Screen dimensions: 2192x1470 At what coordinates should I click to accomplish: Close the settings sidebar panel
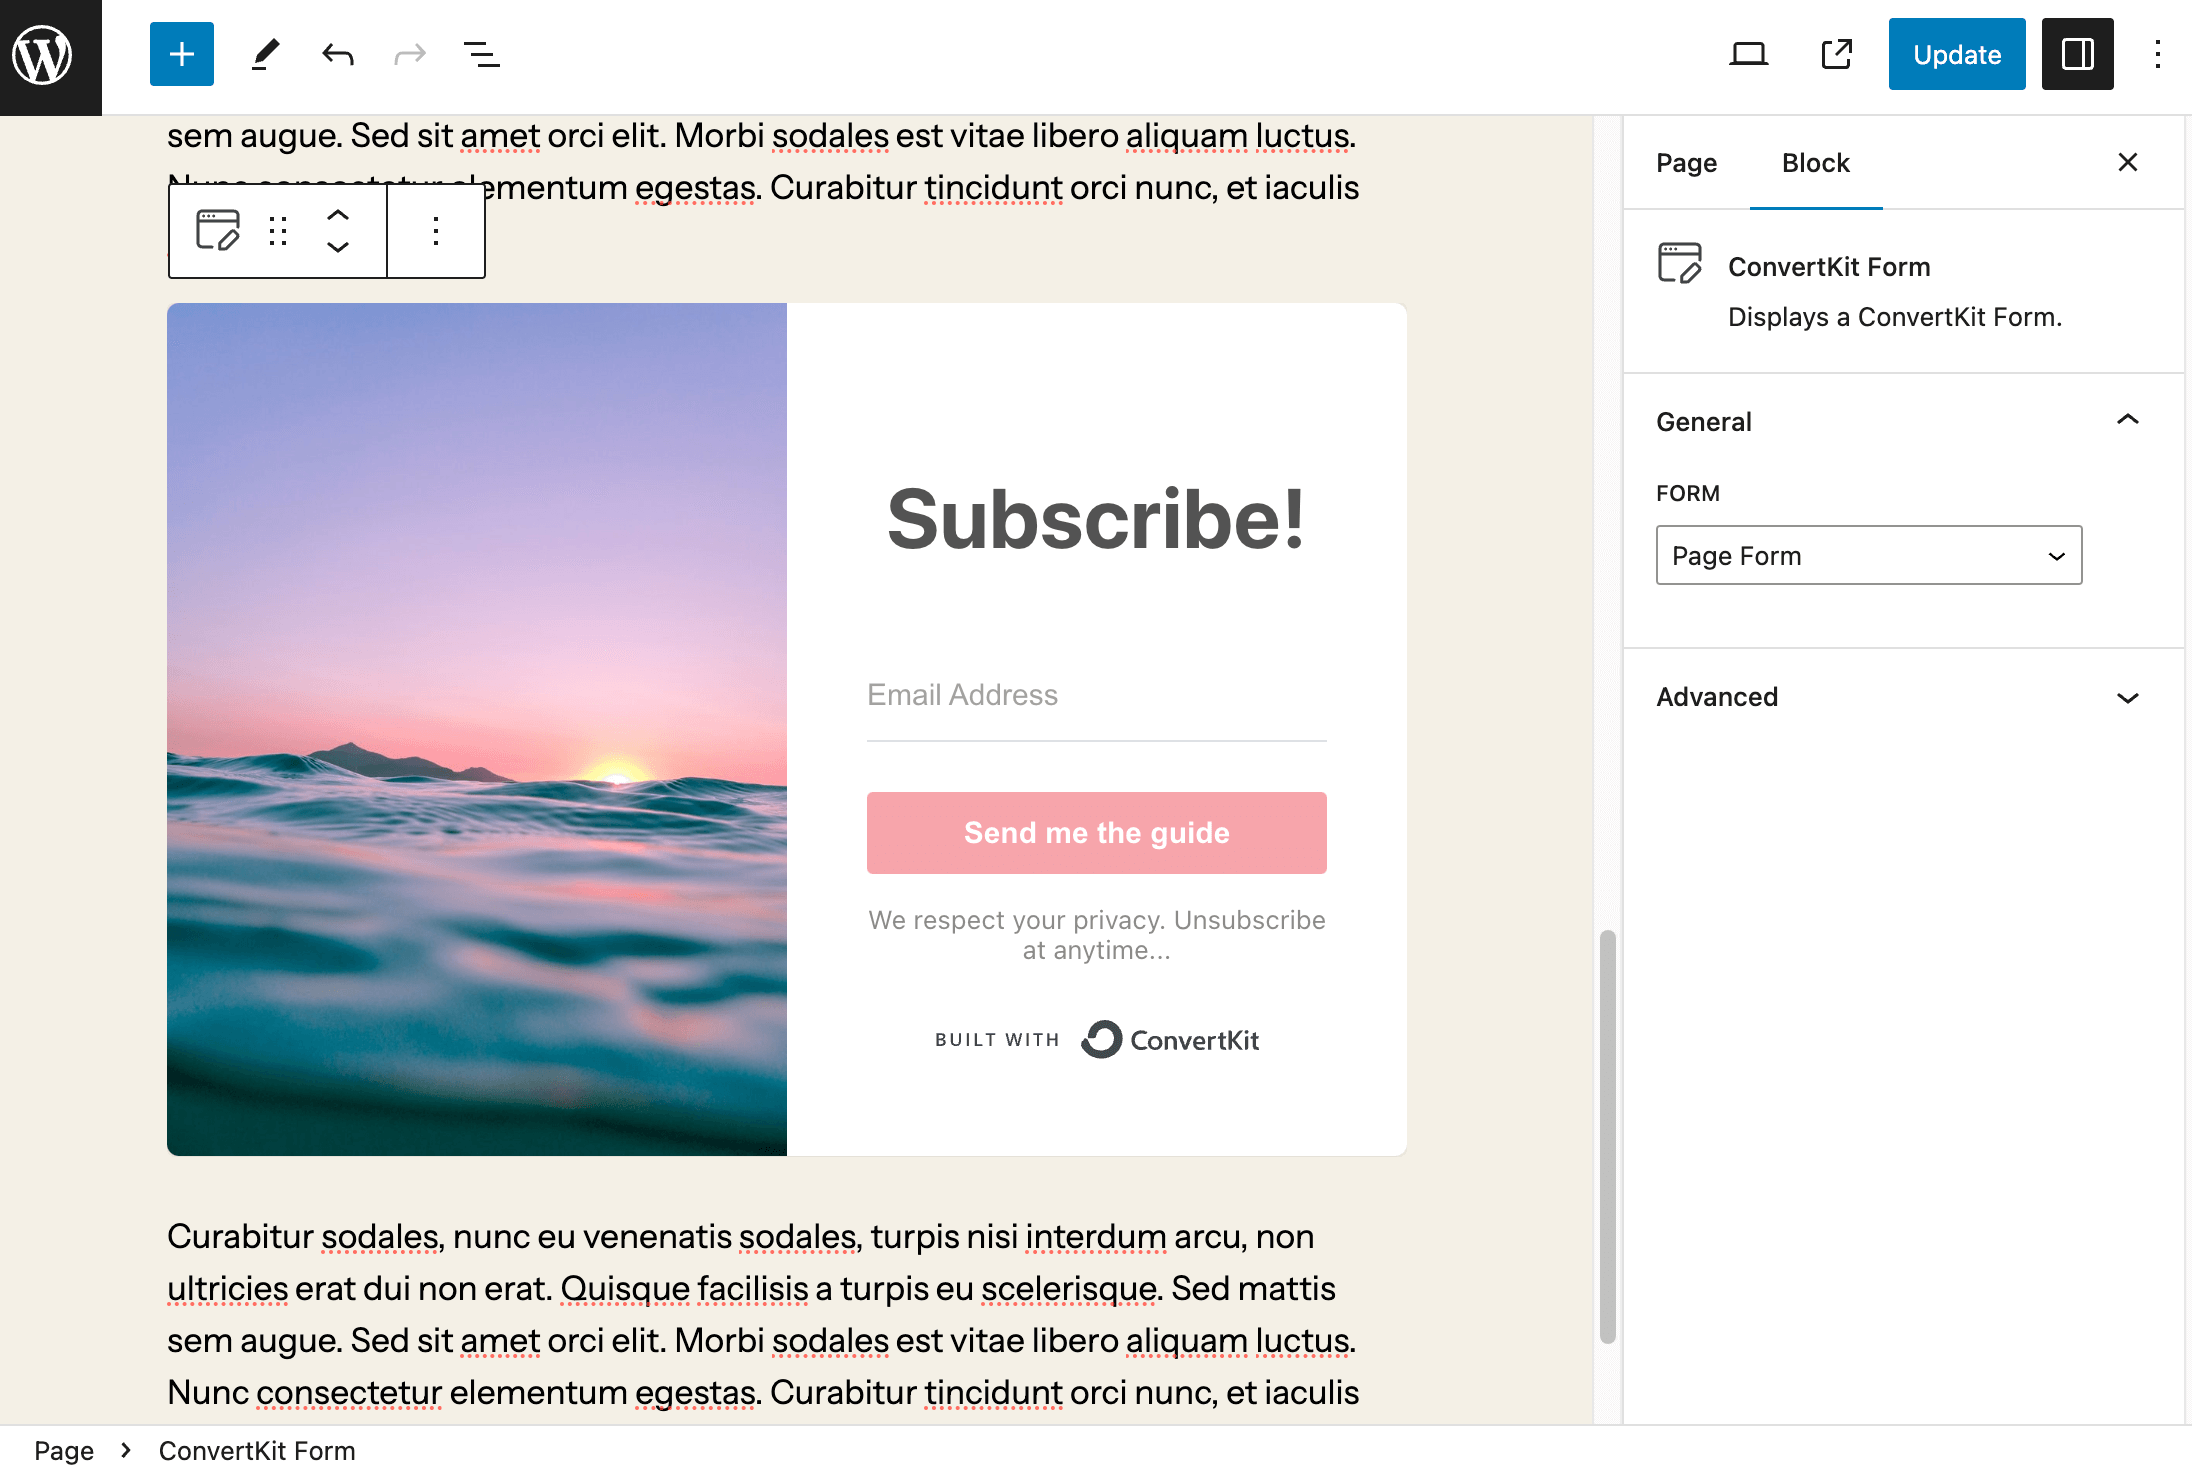2128,162
